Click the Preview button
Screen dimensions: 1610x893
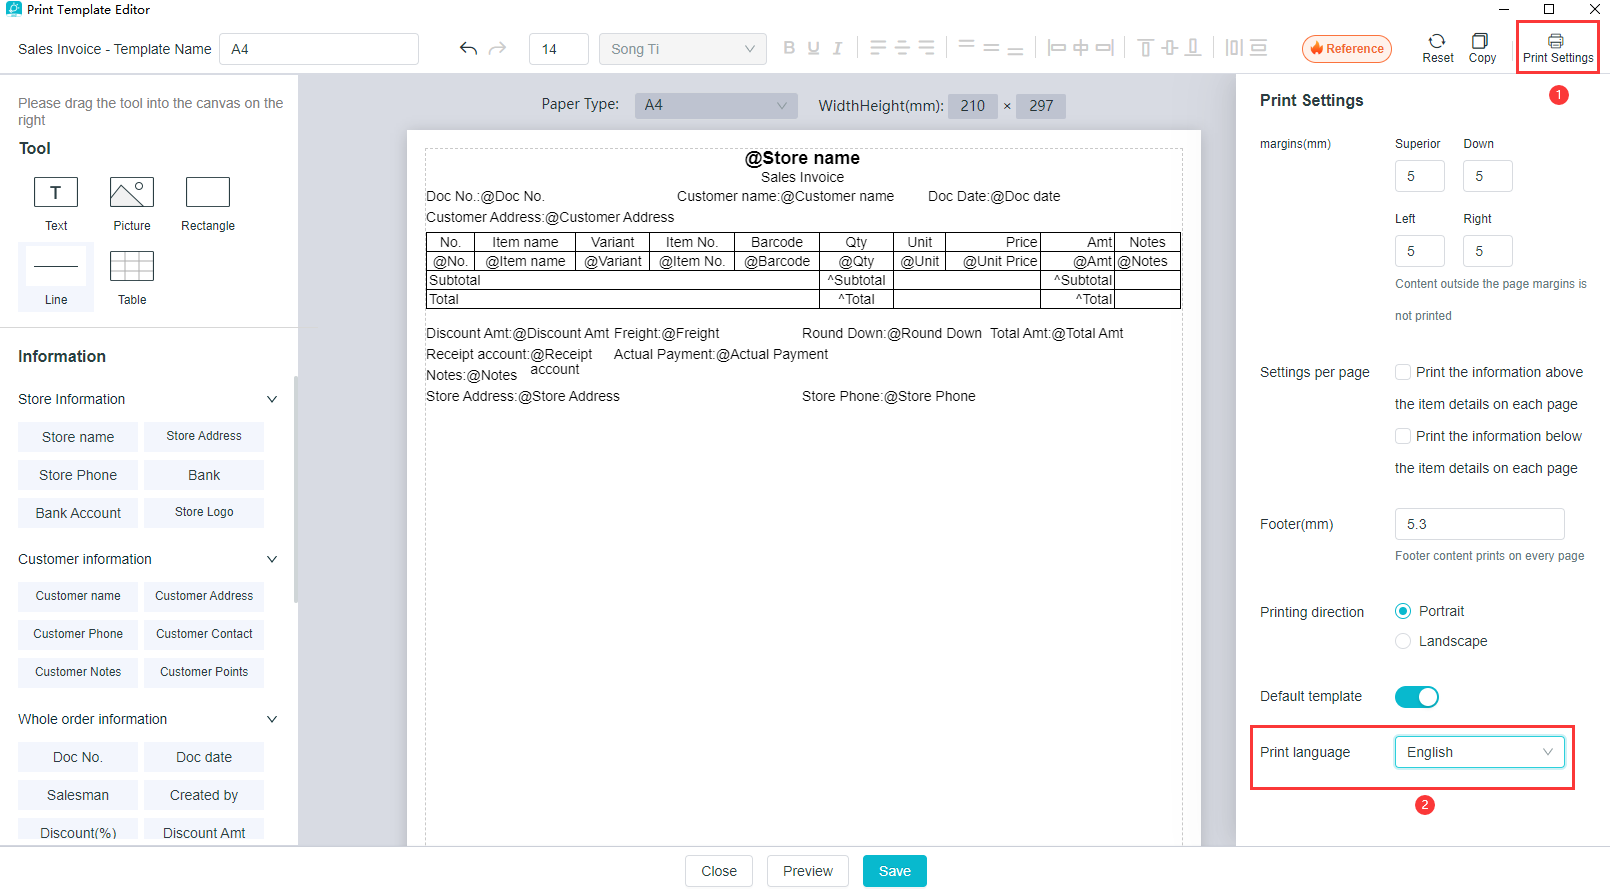tap(807, 871)
